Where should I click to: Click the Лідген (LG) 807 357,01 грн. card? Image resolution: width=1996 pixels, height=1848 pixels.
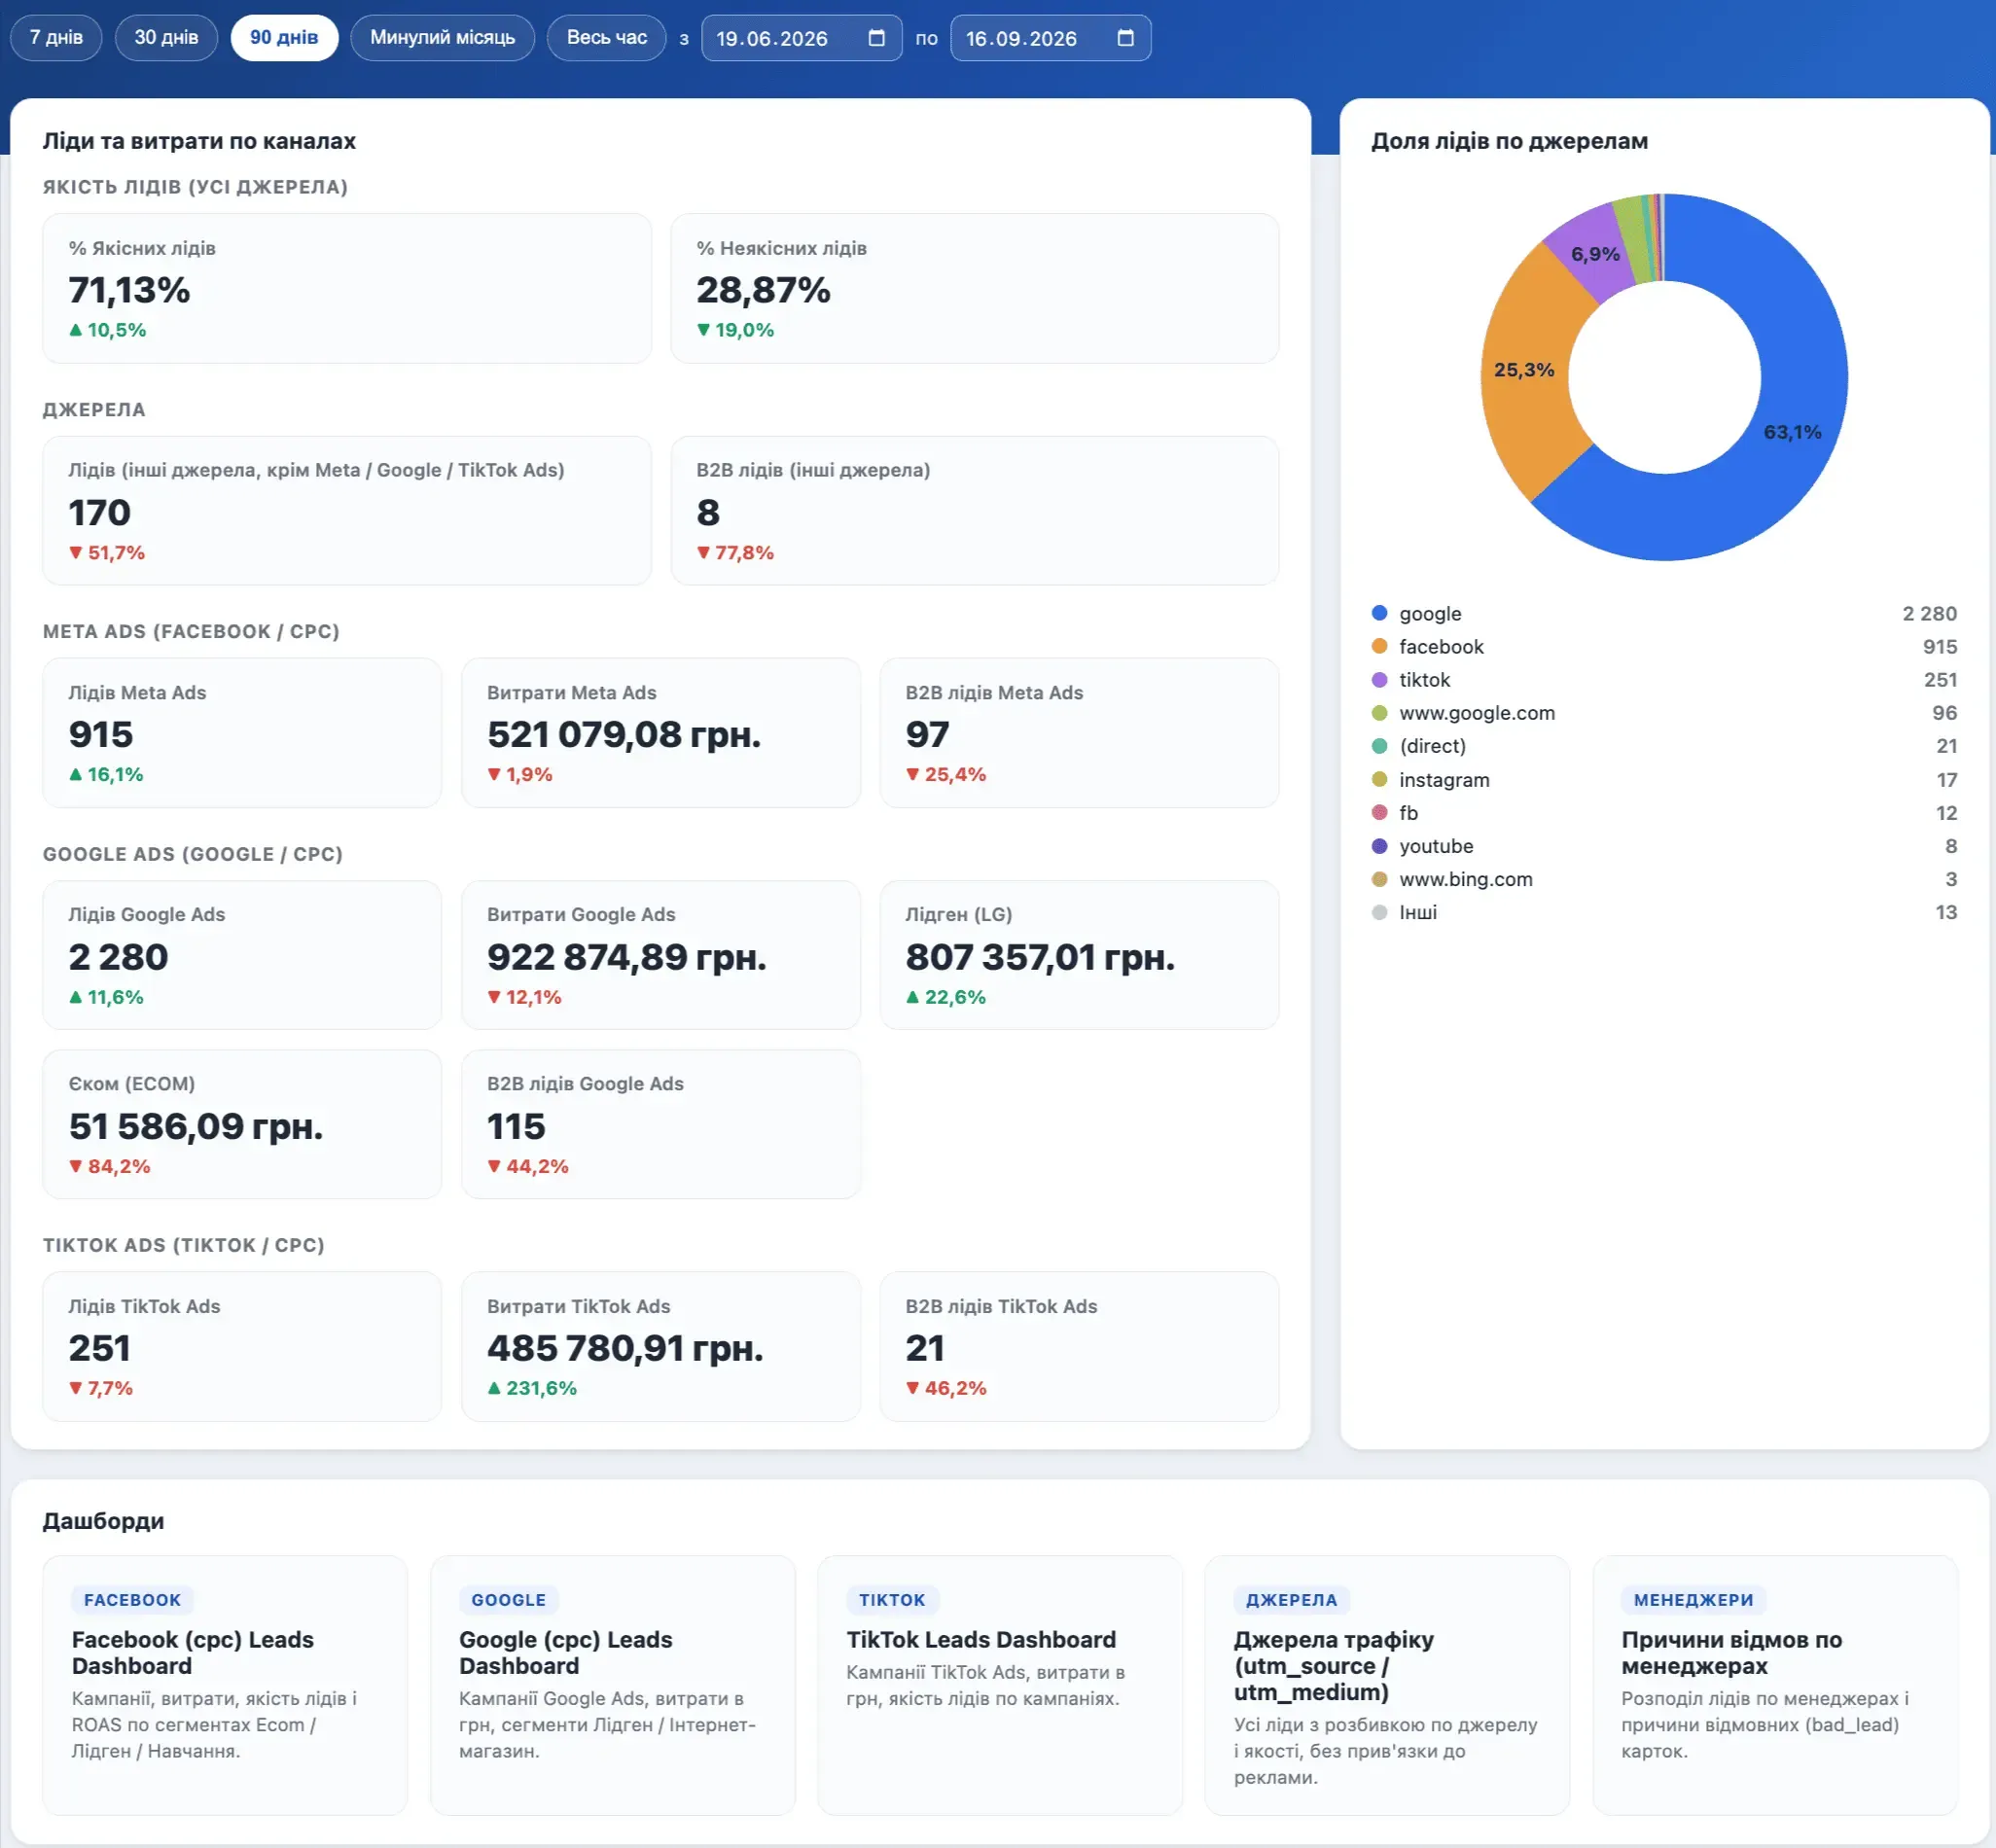pyautogui.click(x=1080, y=955)
